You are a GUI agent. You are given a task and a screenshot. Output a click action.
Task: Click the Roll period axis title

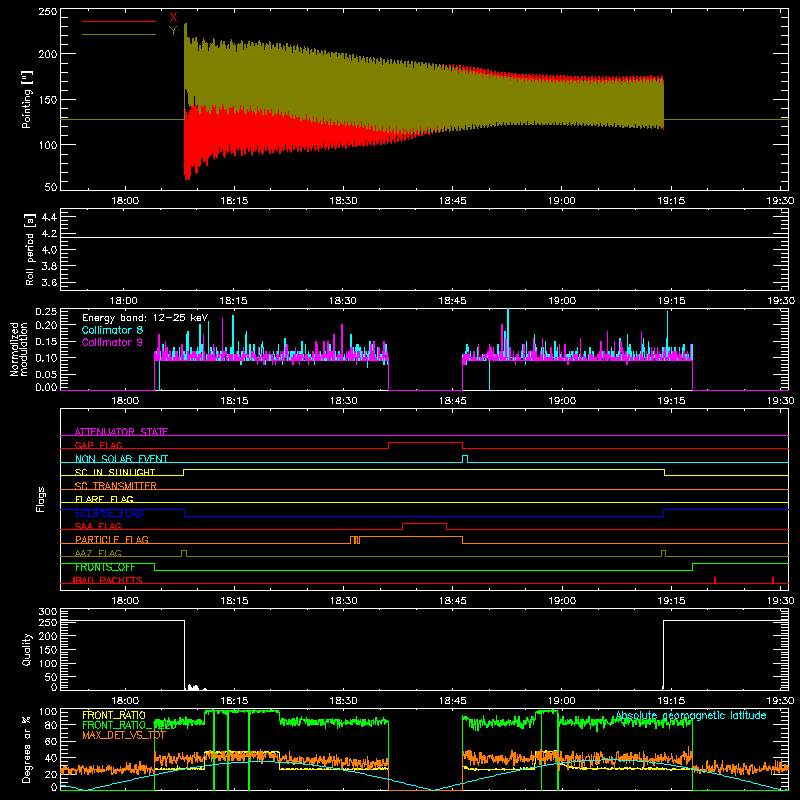(29, 249)
